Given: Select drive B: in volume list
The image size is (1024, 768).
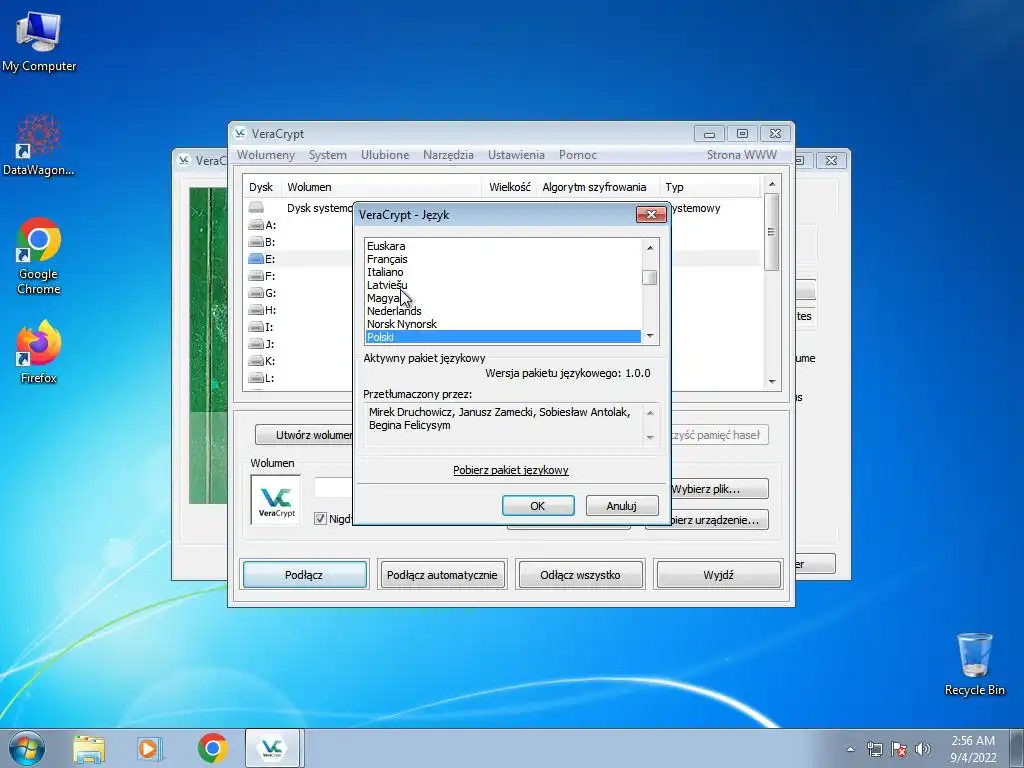Looking at the screenshot, I should (x=262, y=242).
